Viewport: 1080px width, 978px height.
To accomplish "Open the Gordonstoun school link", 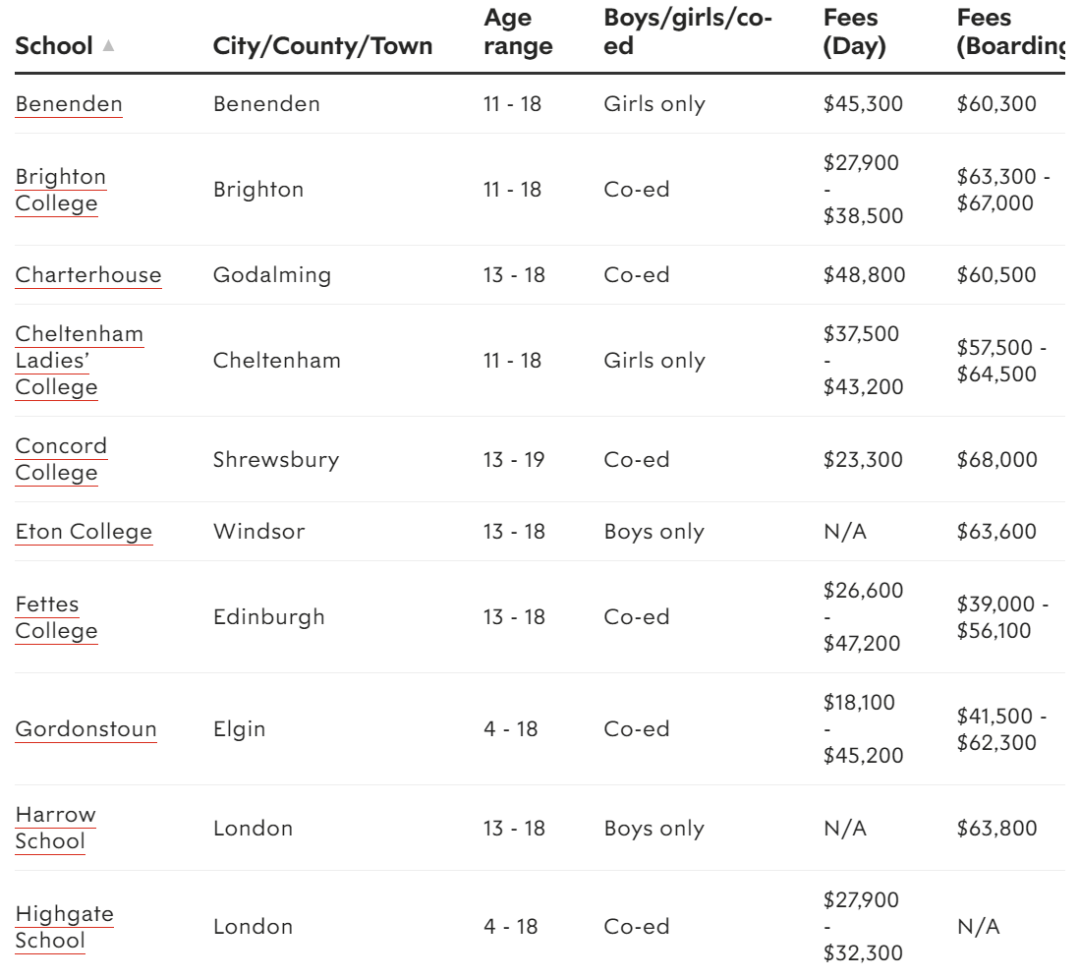I will click(x=86, y=729).
